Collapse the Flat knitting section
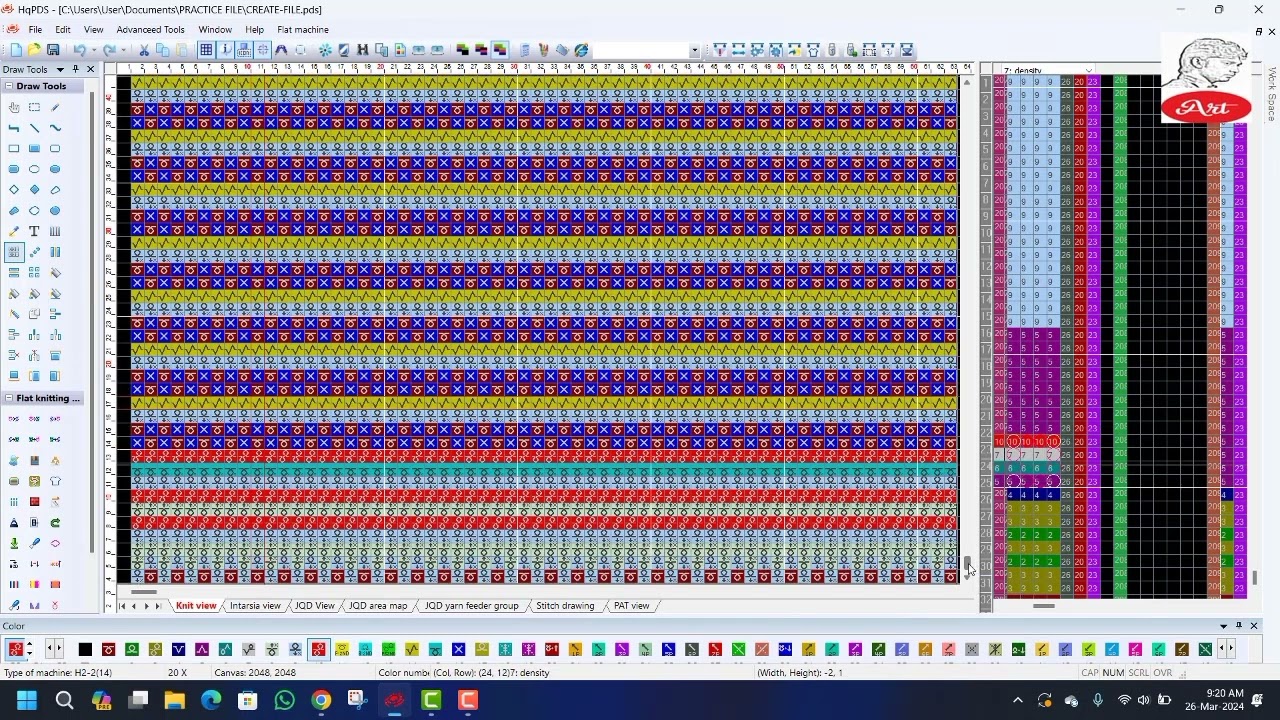The image size is (1280, 720). (9, 398)
